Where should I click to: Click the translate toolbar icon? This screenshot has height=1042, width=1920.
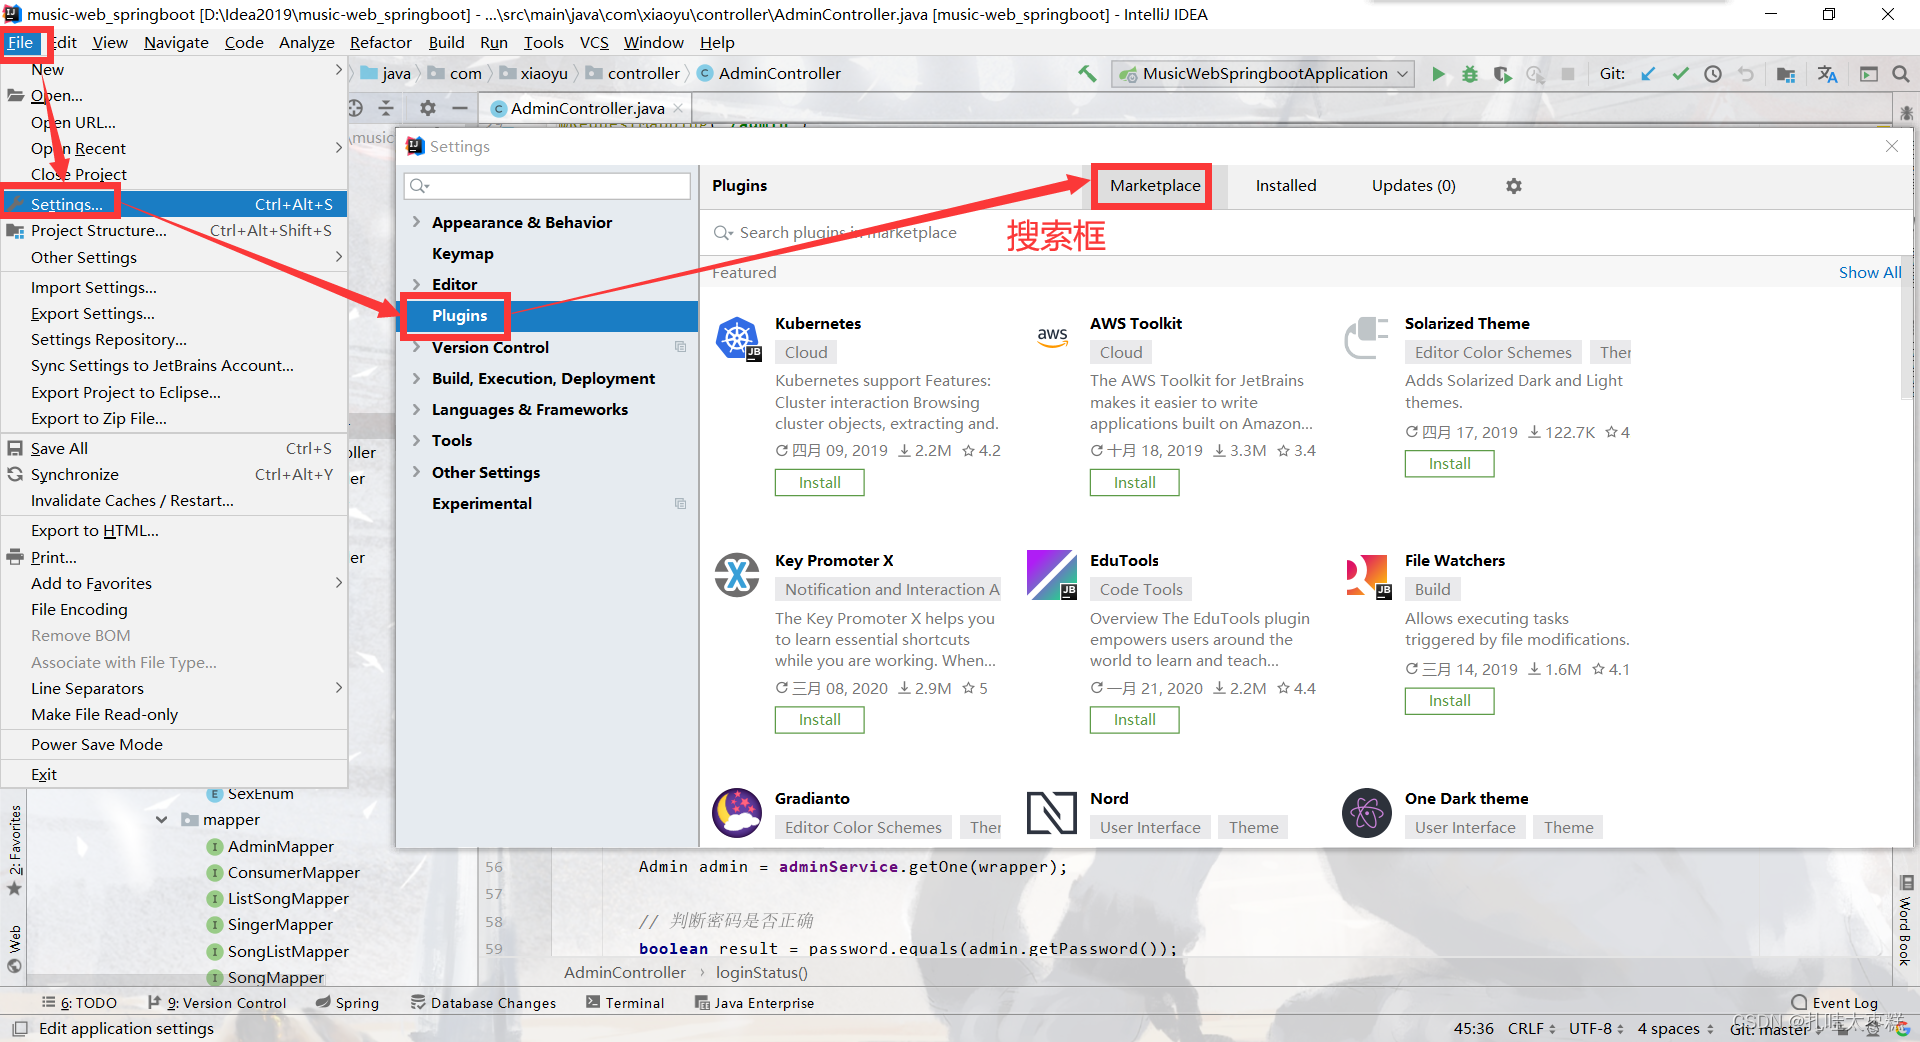1828,74
